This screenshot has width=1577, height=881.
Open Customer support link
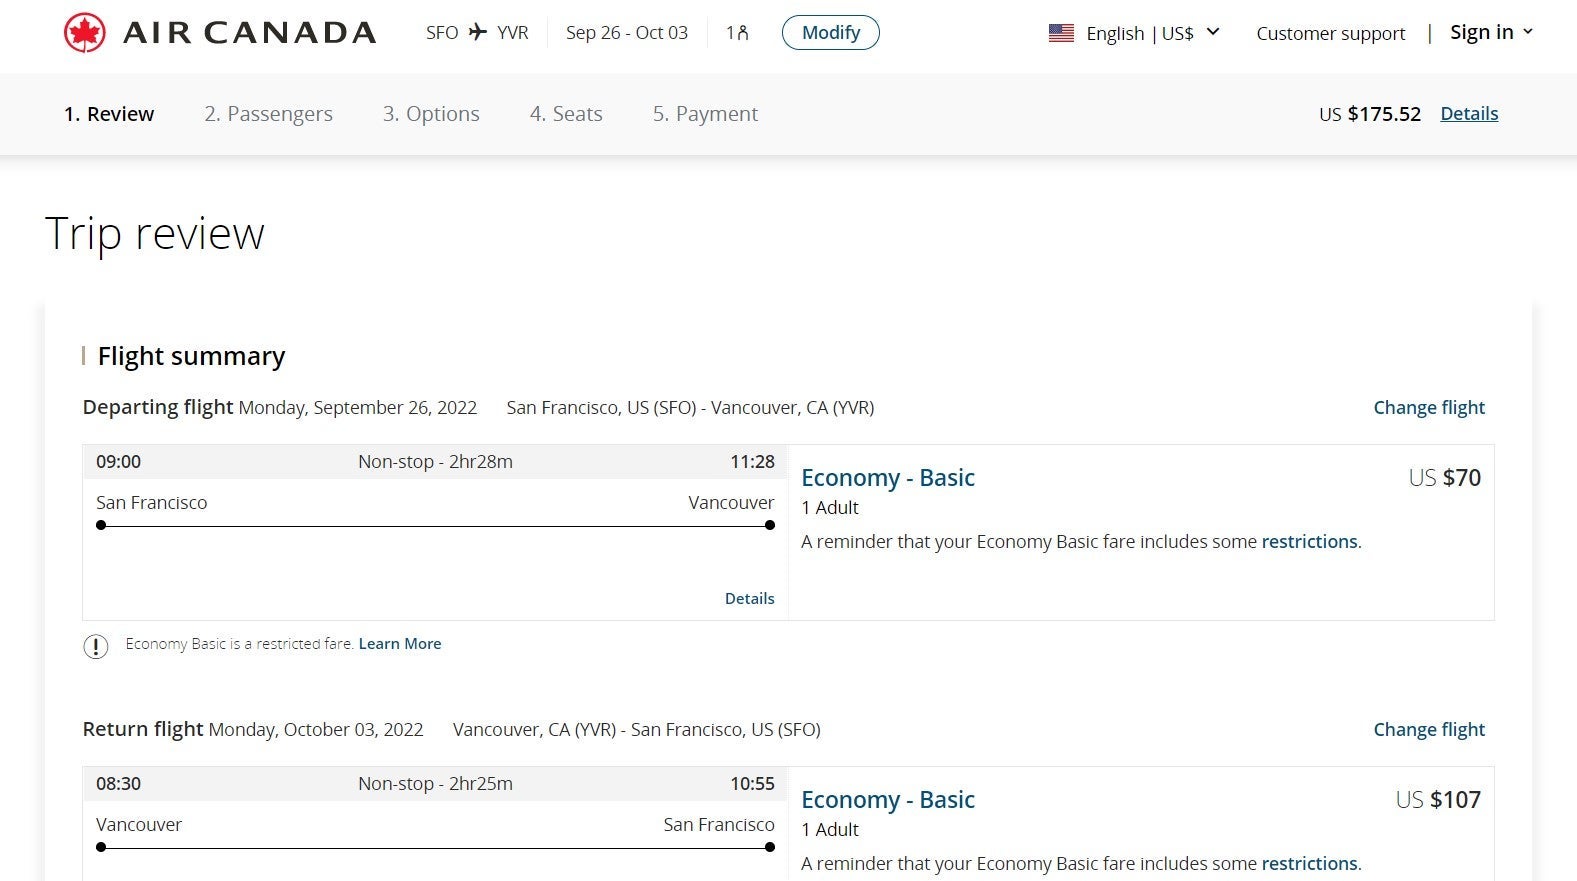pos(1330,33)
